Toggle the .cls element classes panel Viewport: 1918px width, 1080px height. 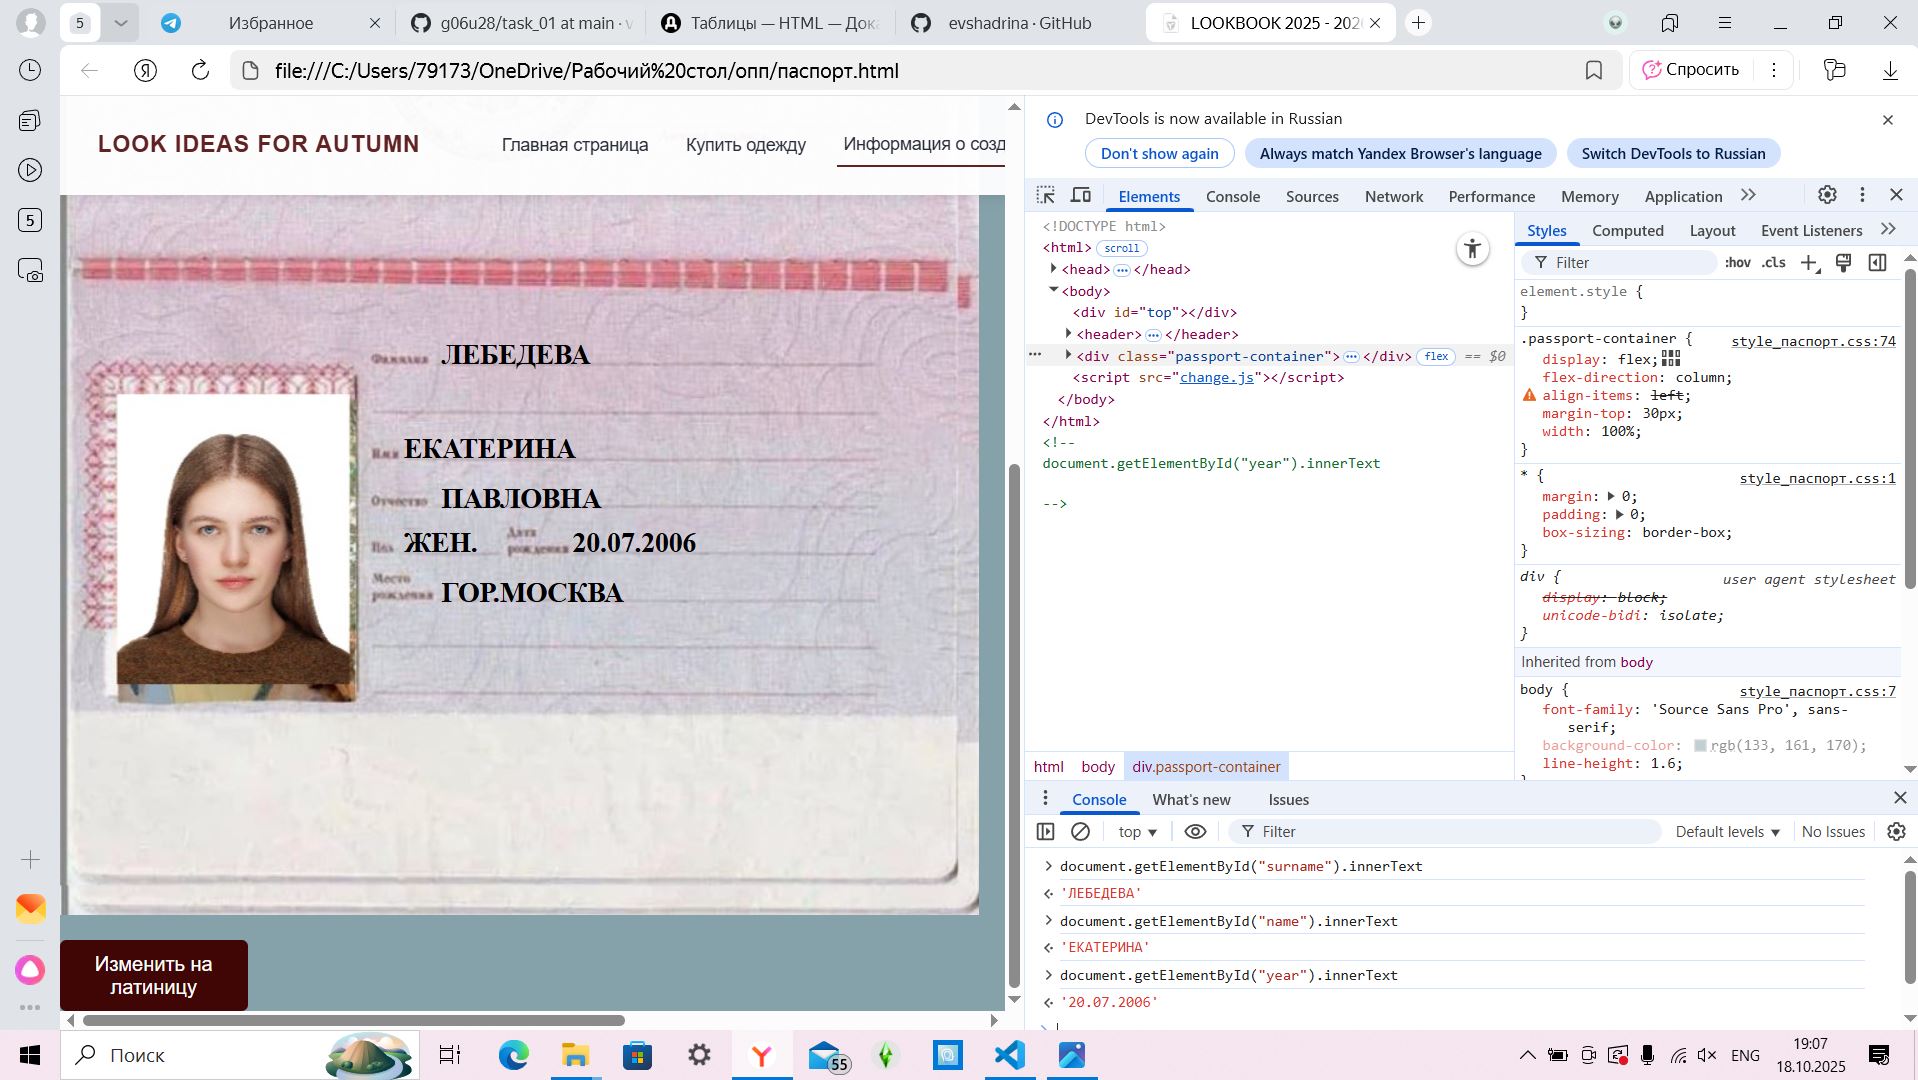(x=1774, y=263)
